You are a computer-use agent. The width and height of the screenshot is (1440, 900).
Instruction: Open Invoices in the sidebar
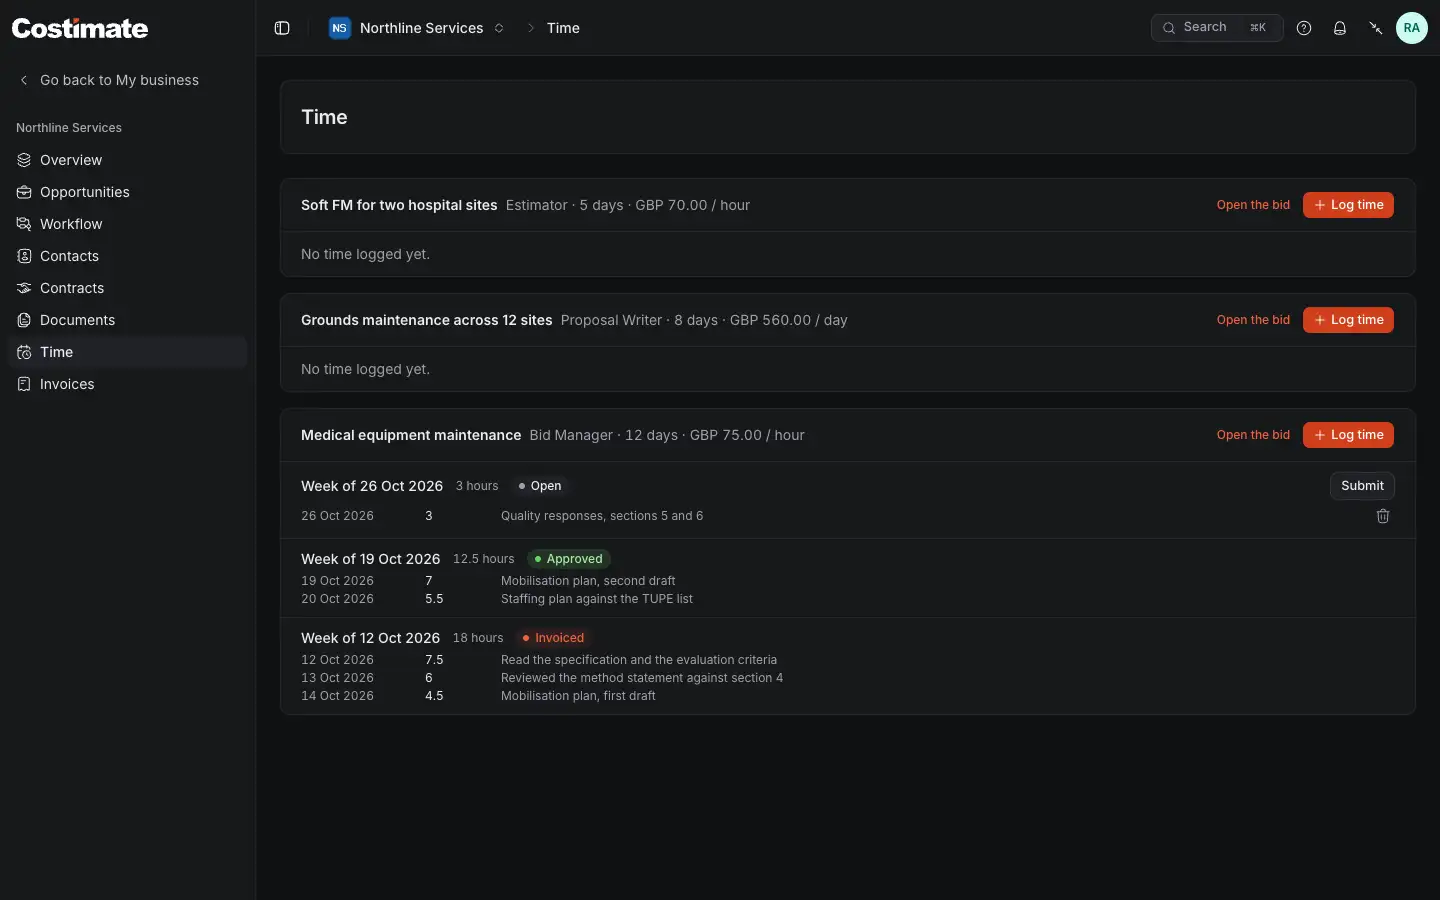pos(127,384)
